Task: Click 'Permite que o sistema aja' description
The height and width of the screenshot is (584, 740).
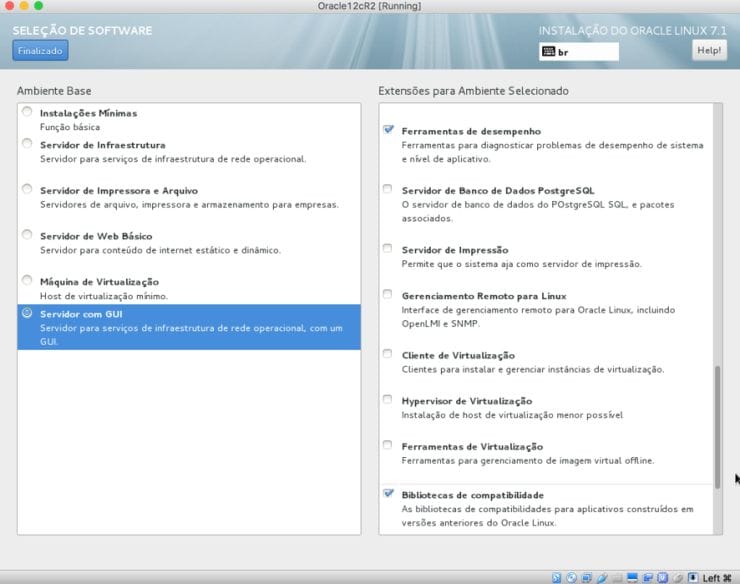Action: click(521, 264)
